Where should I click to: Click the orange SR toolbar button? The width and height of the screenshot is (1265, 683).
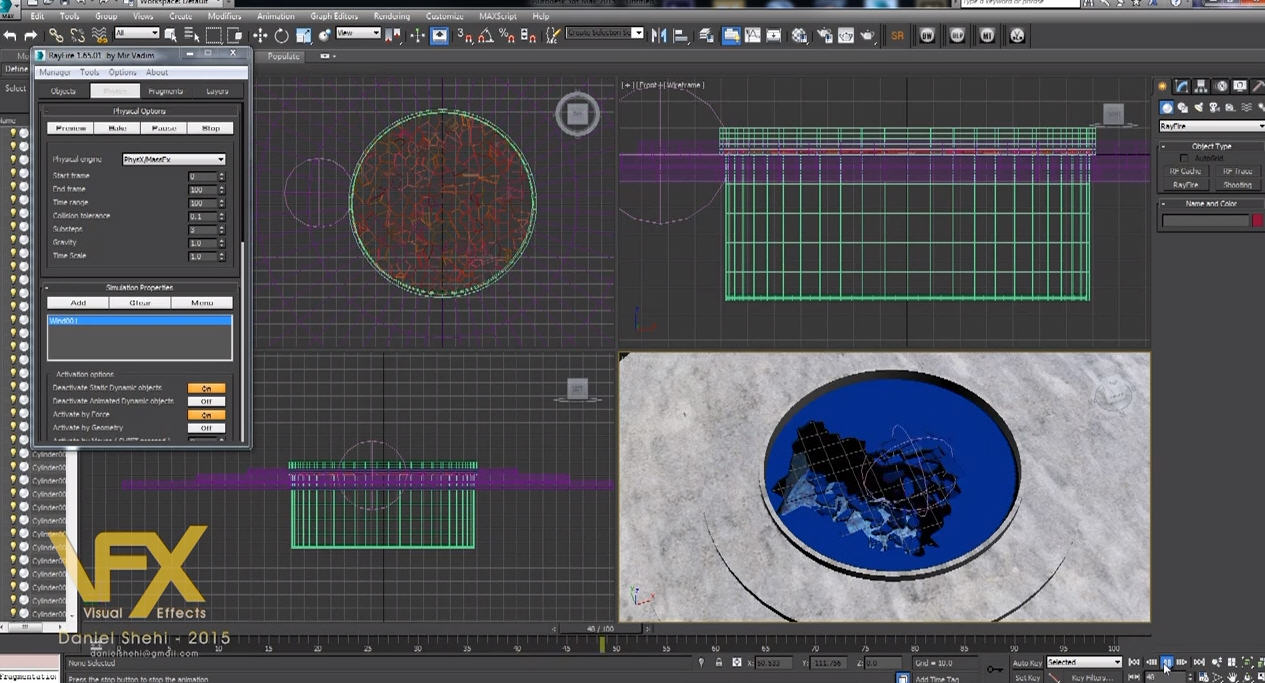tap(897, 36)
